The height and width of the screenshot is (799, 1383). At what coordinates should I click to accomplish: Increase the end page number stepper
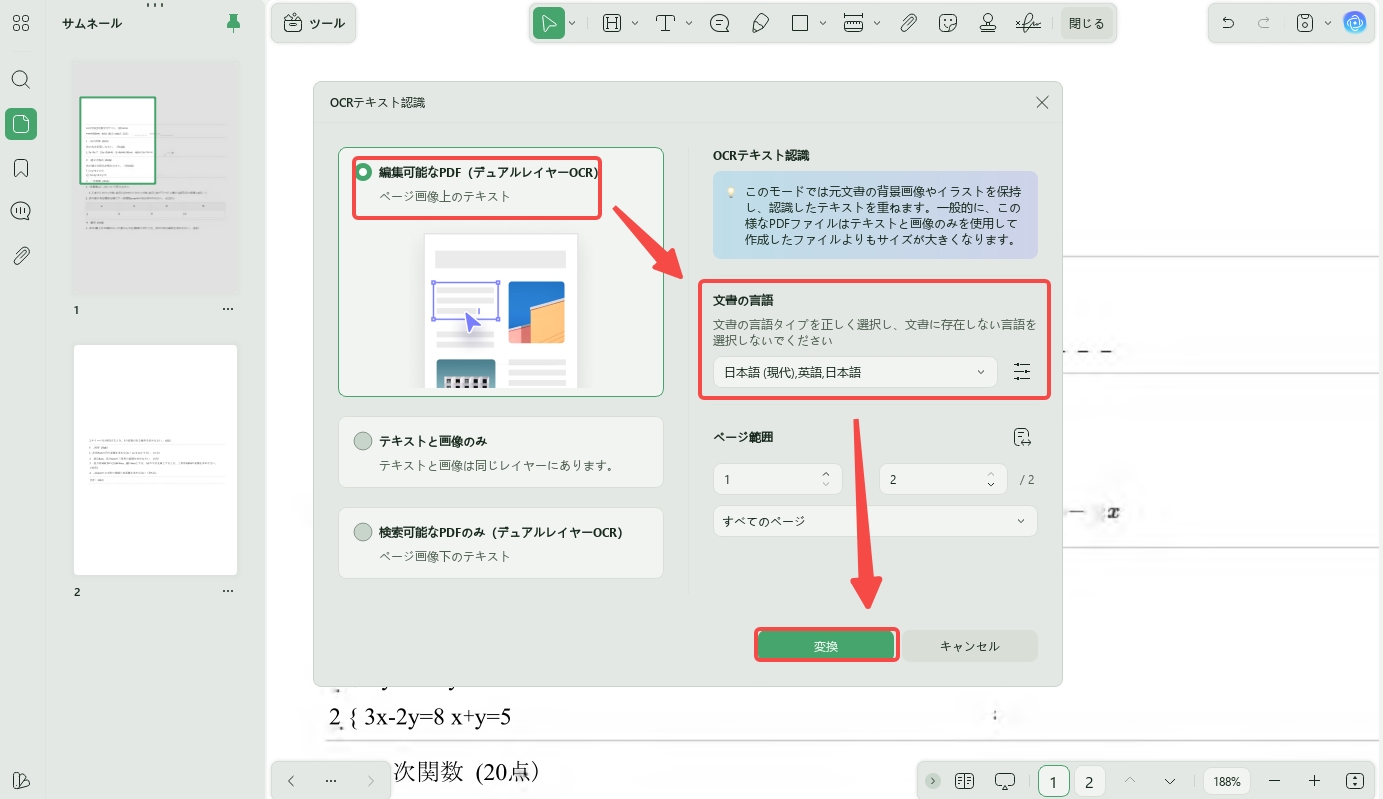(x=990, y=474)
